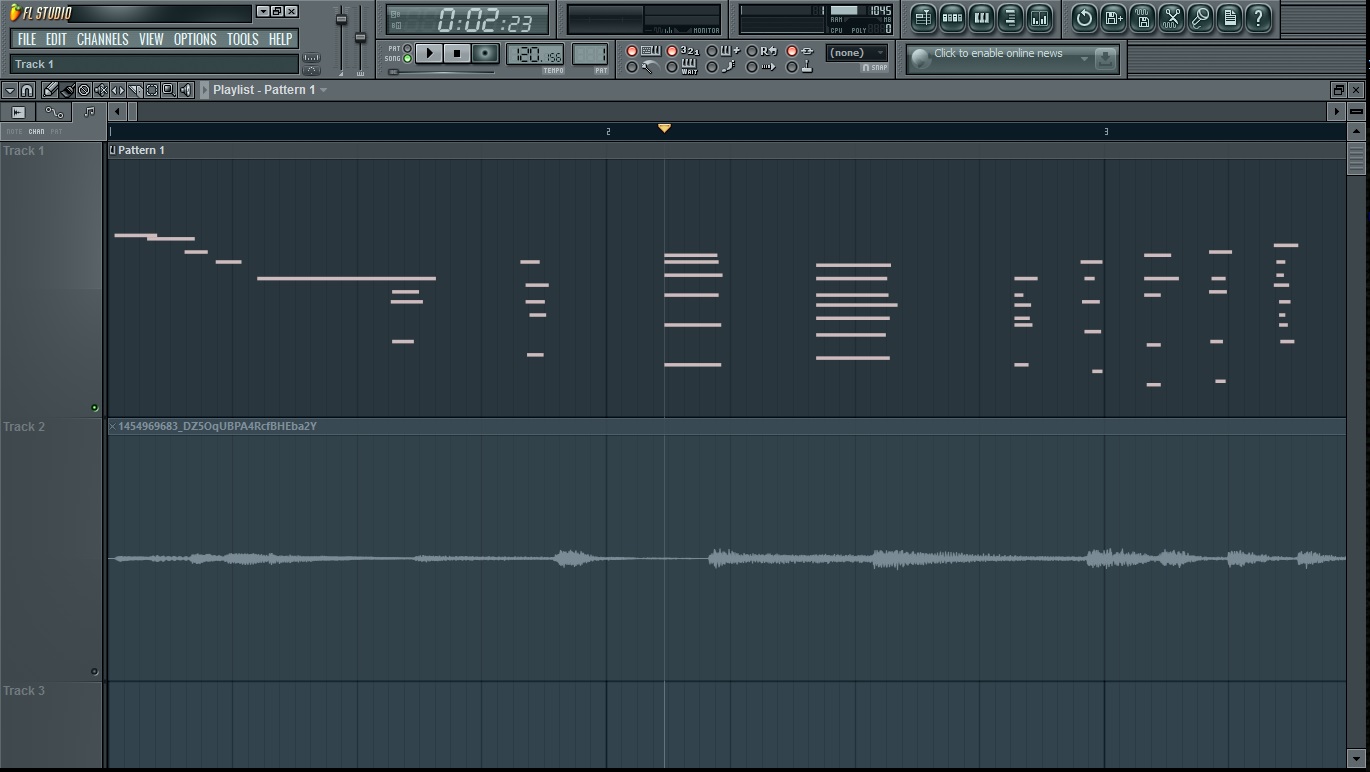Open the CHANNELS menu
This screenshot has width=1370, height=772.
(x=103, y=39)
